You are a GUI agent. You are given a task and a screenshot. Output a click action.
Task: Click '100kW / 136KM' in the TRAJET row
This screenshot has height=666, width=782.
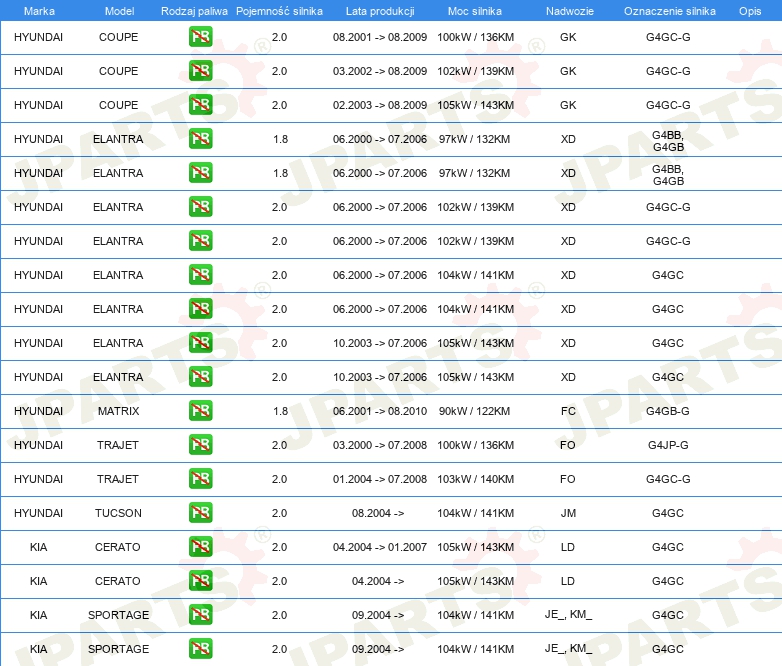click(475, 445)
